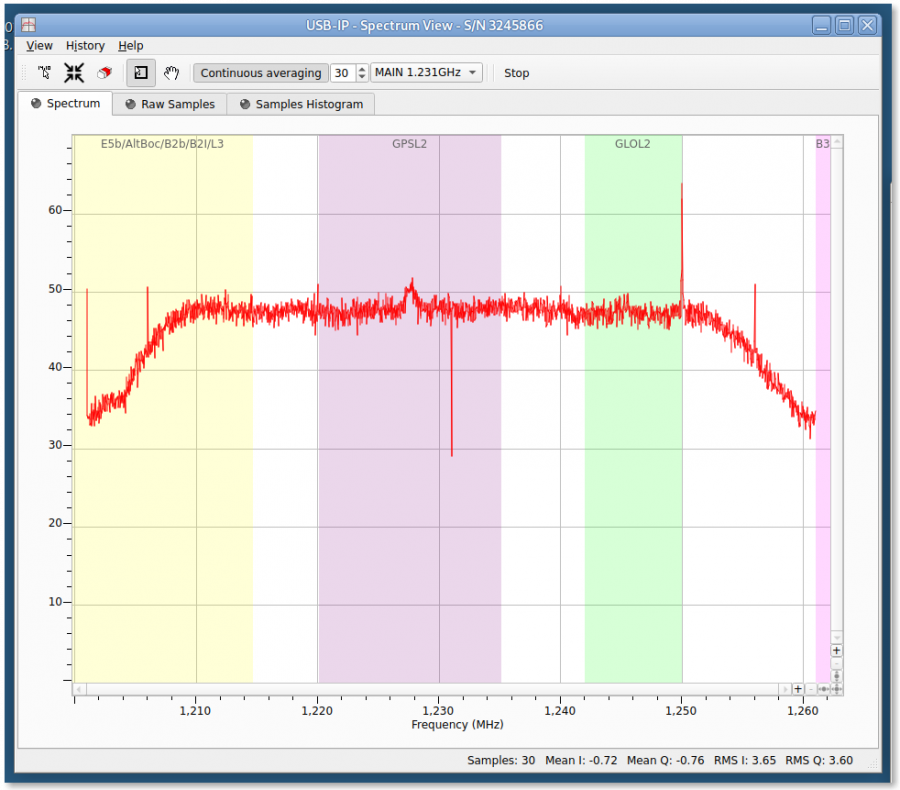The image size is (900, 790).
Task: Toggle Continuous averaging mode
Action: [260, 73]
